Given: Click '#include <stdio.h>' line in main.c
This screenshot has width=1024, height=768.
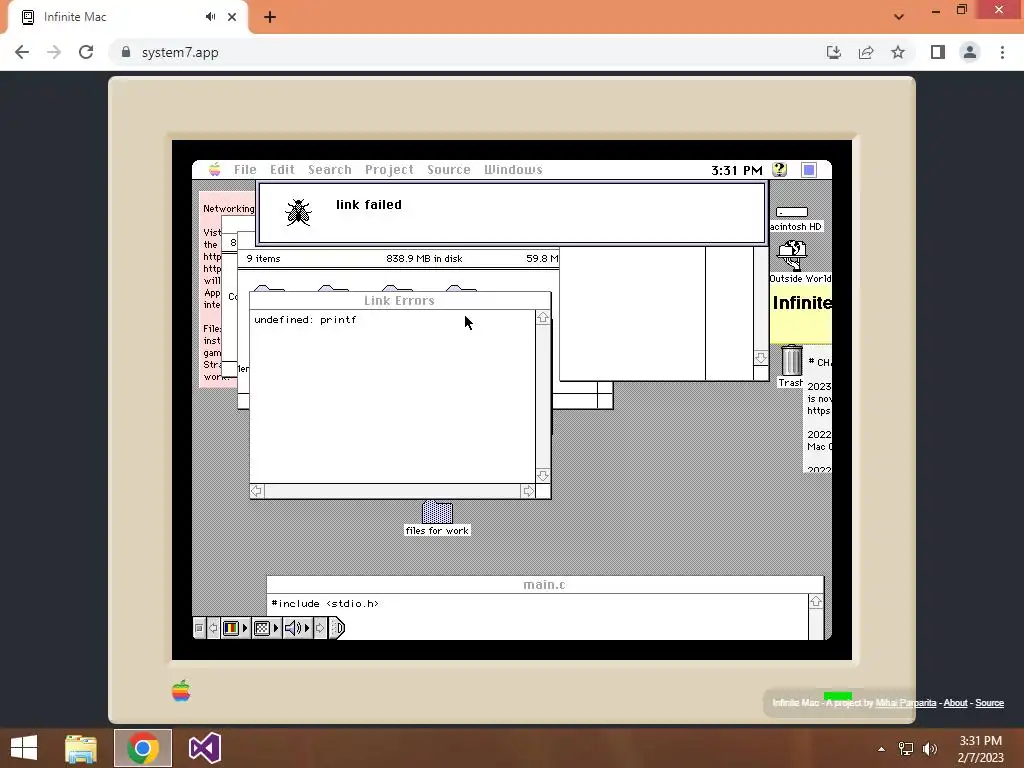Looking at the screenshot, I should coord(325,603).
